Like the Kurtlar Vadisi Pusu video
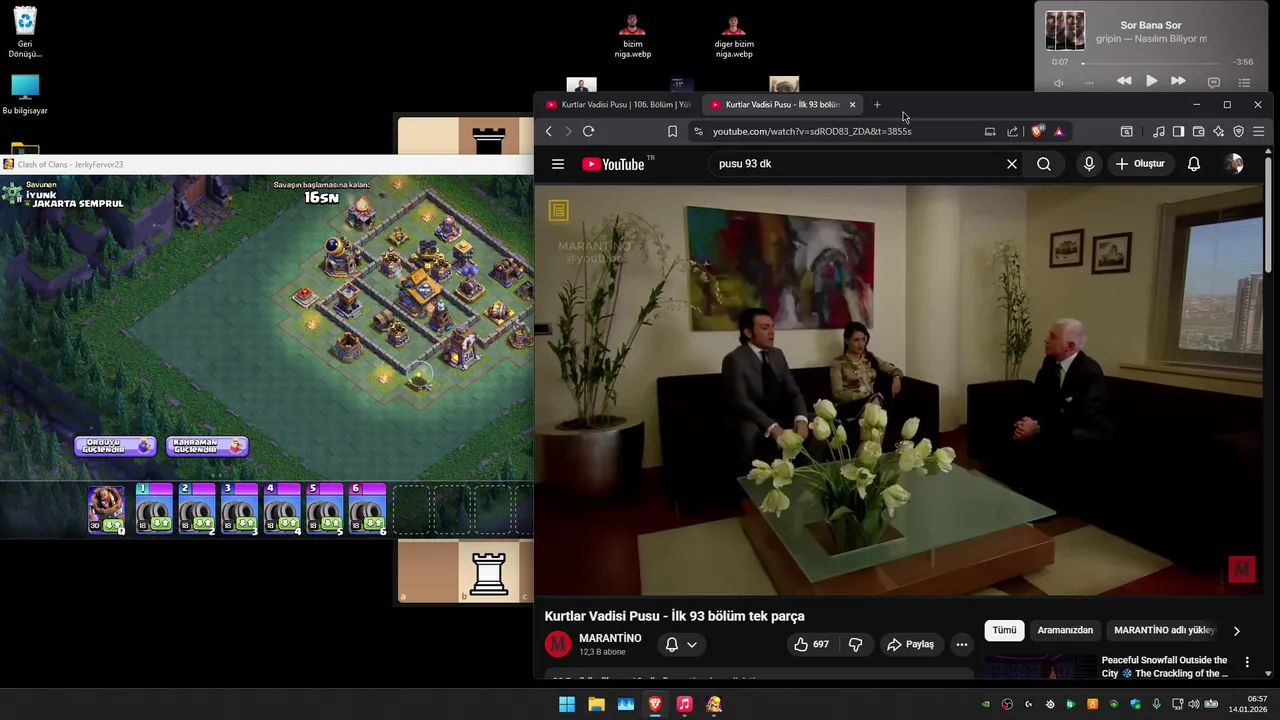 click(811, 645)
